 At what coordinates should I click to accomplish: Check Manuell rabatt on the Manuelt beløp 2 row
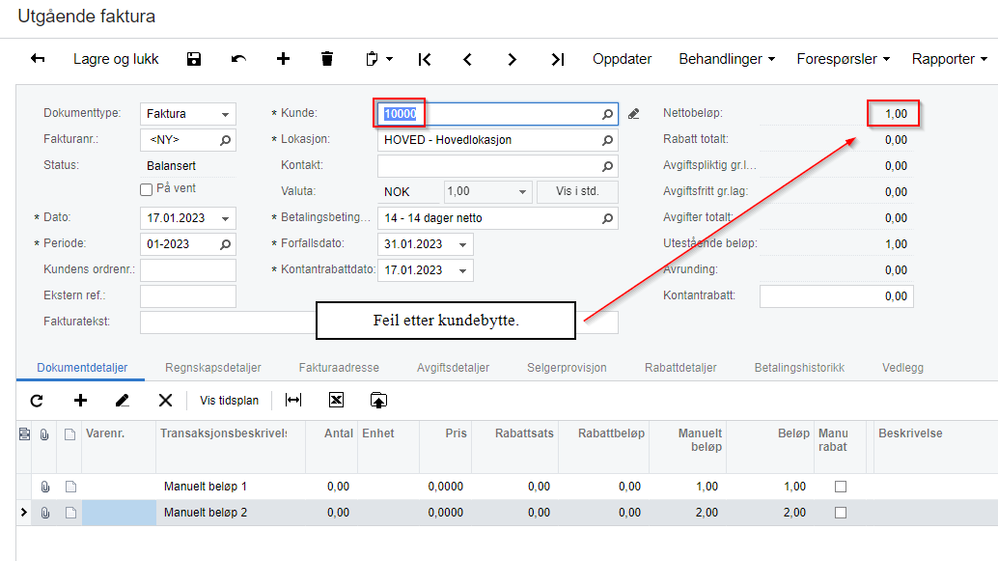coord(841,513)
